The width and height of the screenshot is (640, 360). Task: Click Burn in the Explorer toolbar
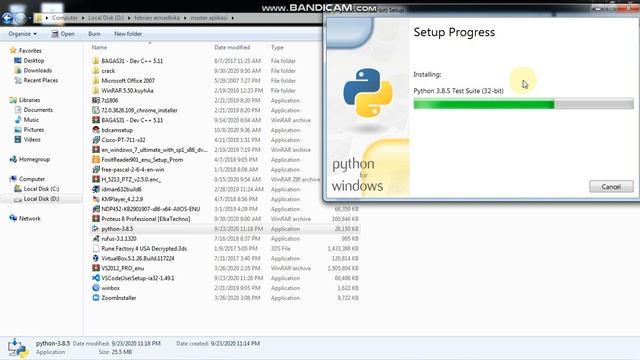click(x=94, y=34)
